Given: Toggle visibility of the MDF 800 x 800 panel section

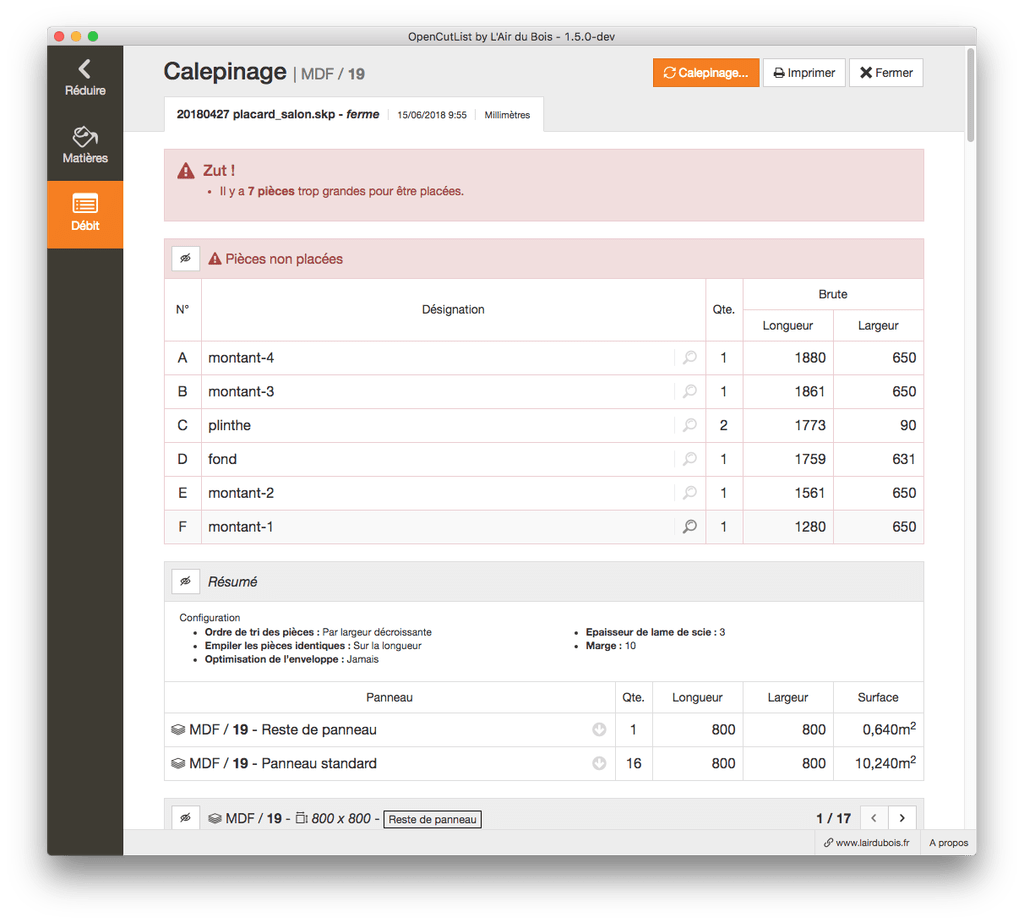Looking at the screenshot, I should [x=185, y=818].
